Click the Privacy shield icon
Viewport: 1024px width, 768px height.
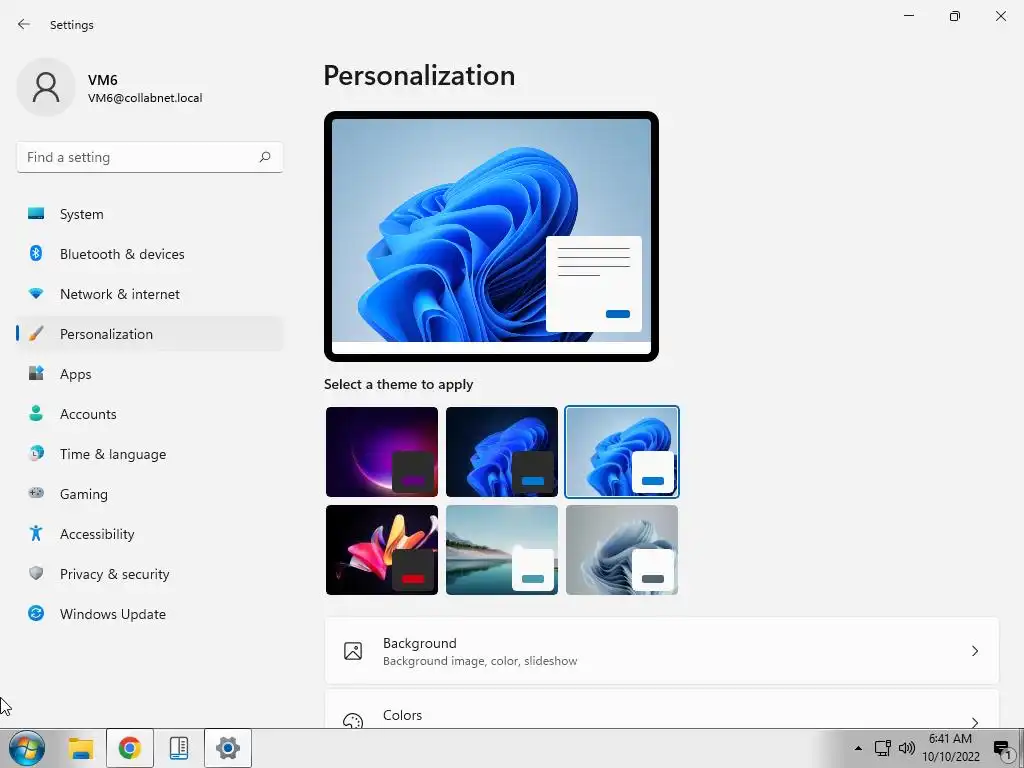pos(36,573)
